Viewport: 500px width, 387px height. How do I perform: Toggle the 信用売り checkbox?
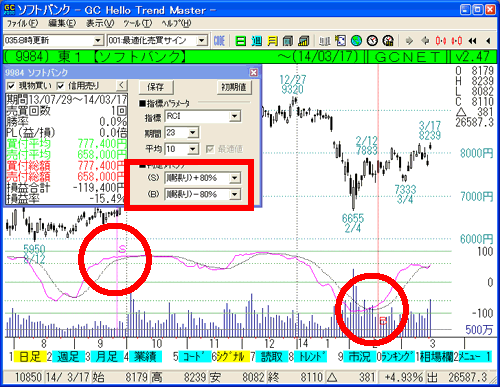[x=60, y=86]
